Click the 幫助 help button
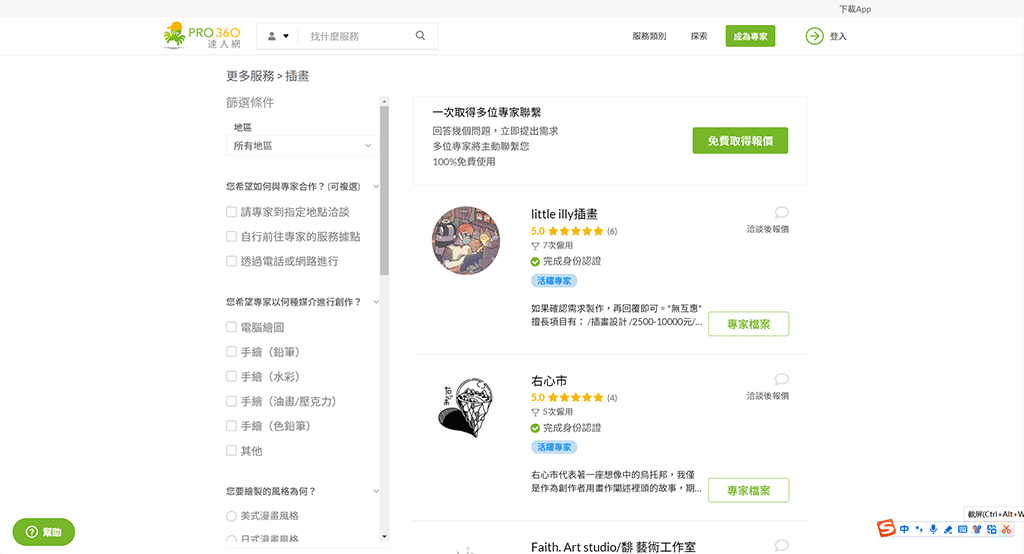The image size is (1024, 554). [x=44, y=532]
